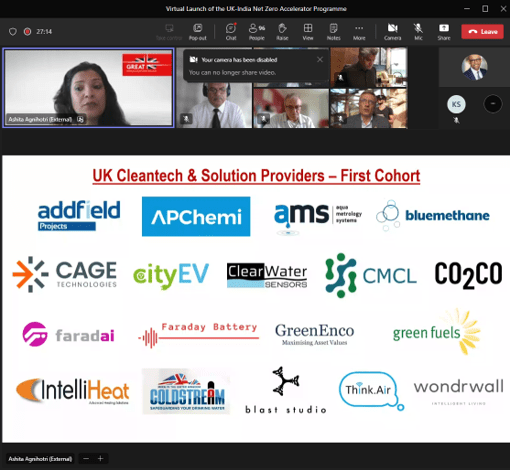Click the CAGE Technologies logo

click(x=64, y=274)
